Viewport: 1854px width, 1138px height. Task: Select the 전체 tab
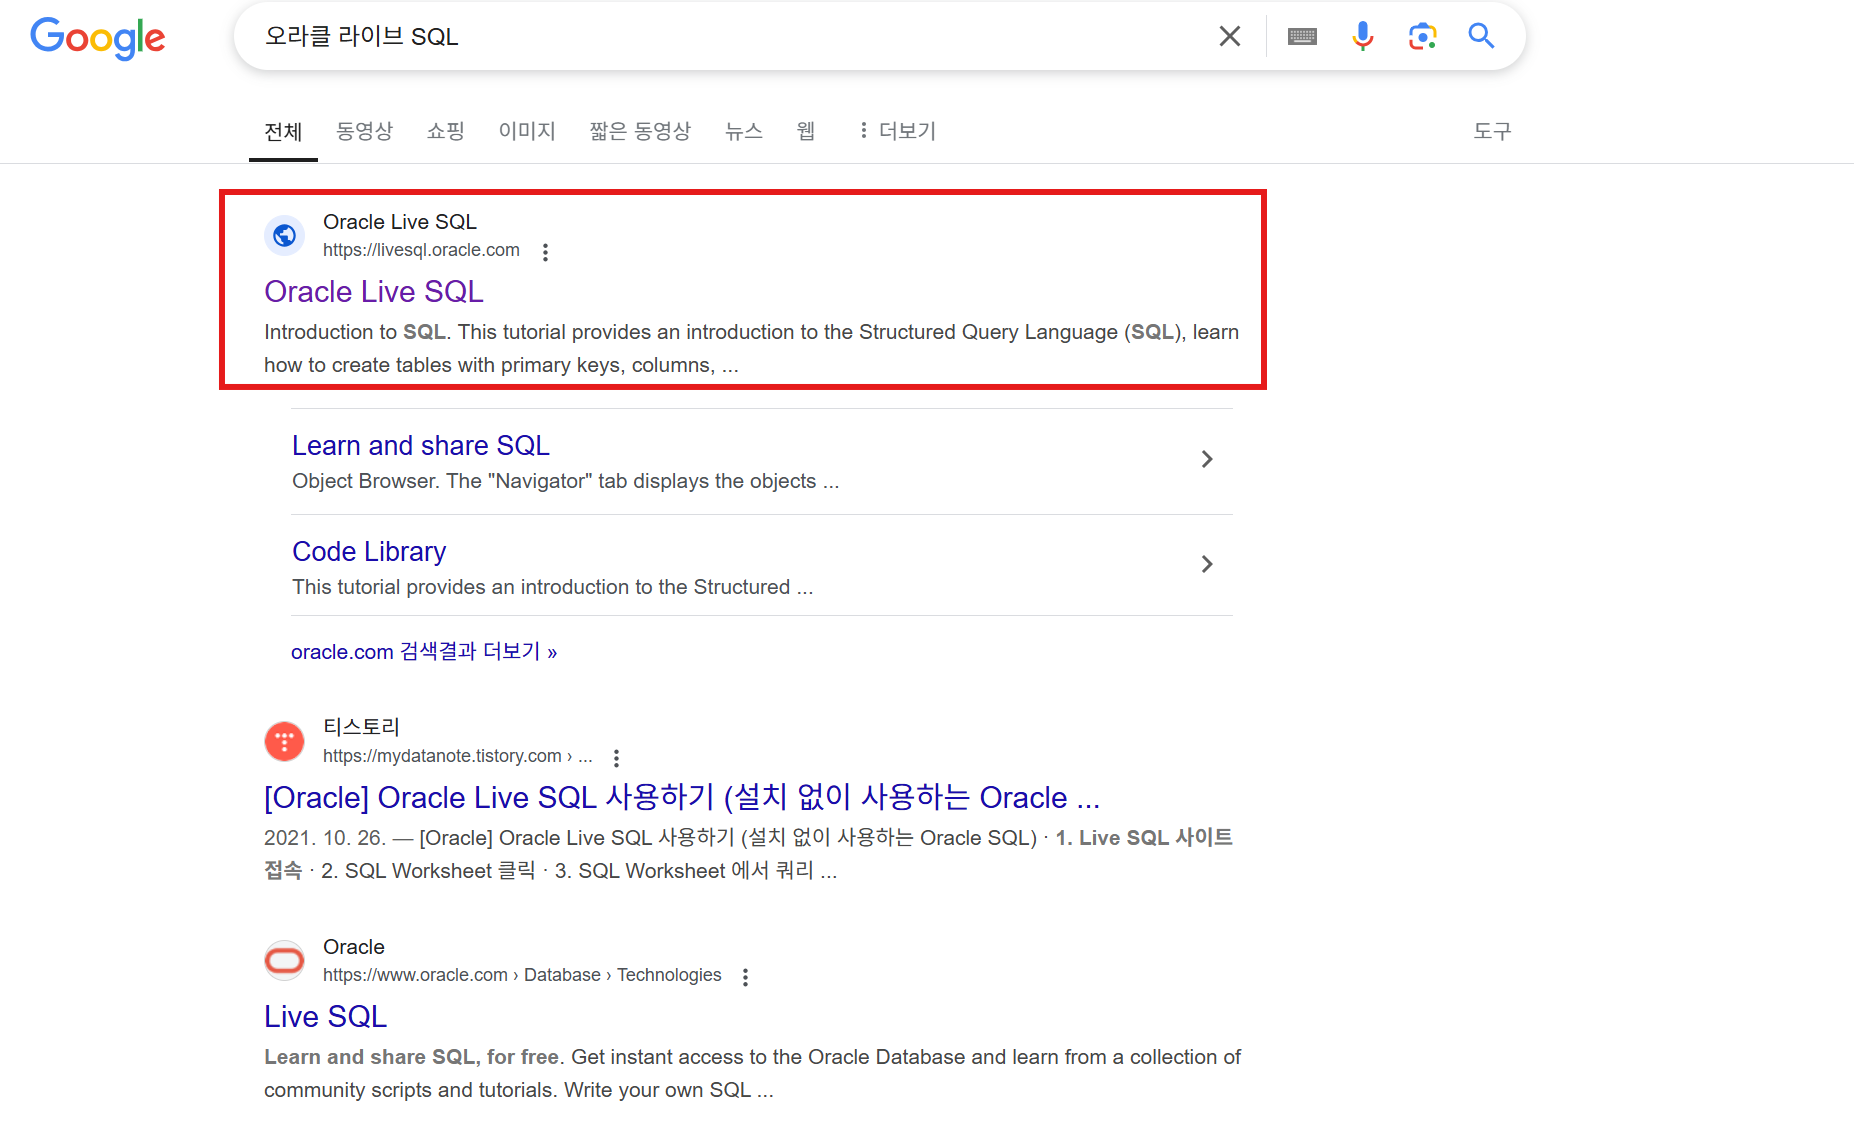pyautogui.click(x=283, y=132)
